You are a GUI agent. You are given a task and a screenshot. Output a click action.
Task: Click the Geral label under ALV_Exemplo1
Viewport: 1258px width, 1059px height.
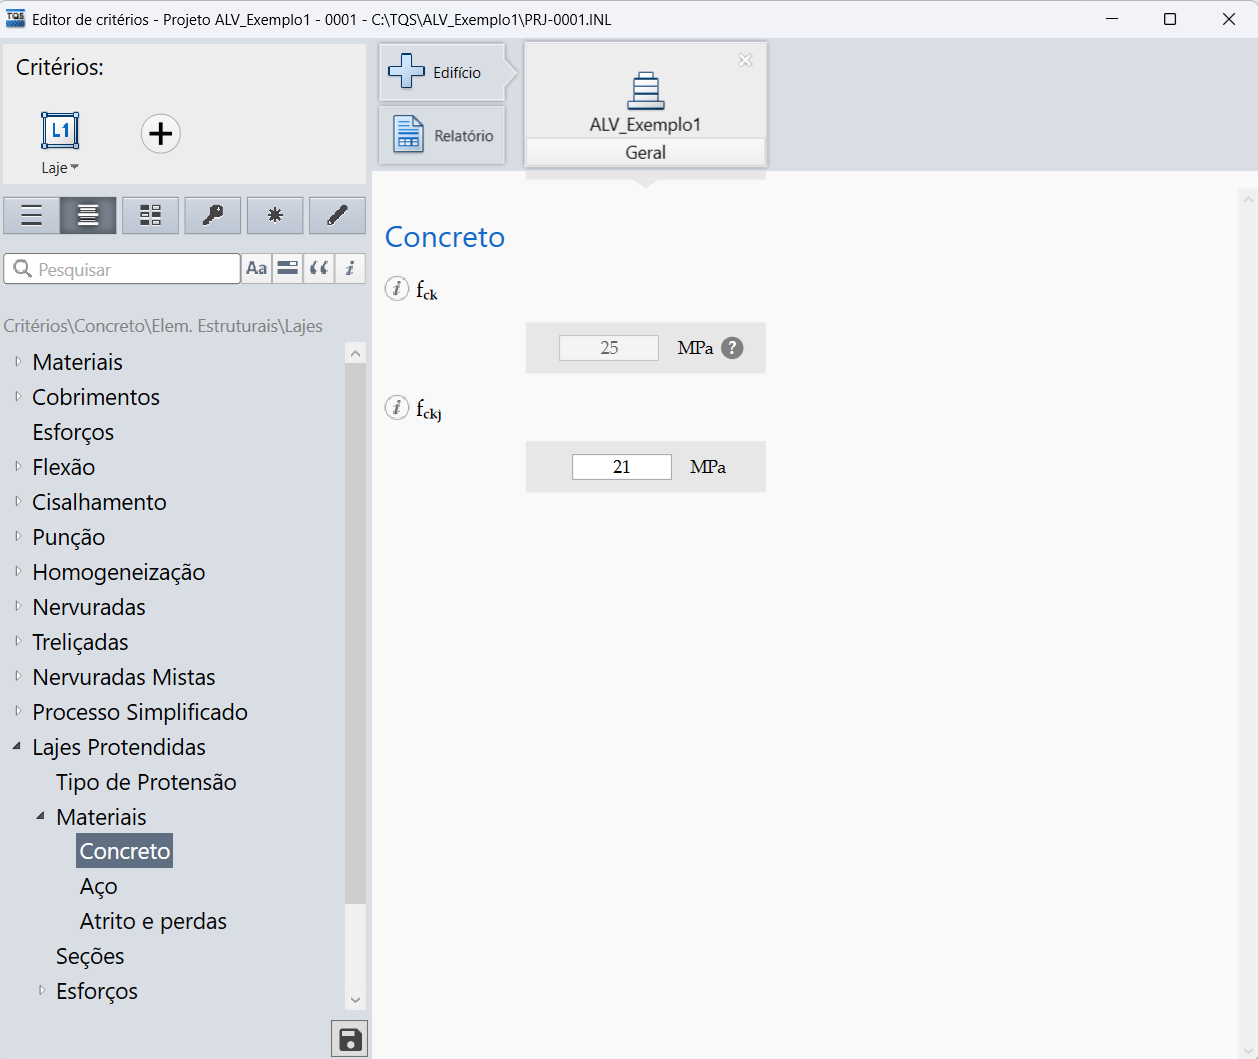pyautogui.click(x=645, y=152)
